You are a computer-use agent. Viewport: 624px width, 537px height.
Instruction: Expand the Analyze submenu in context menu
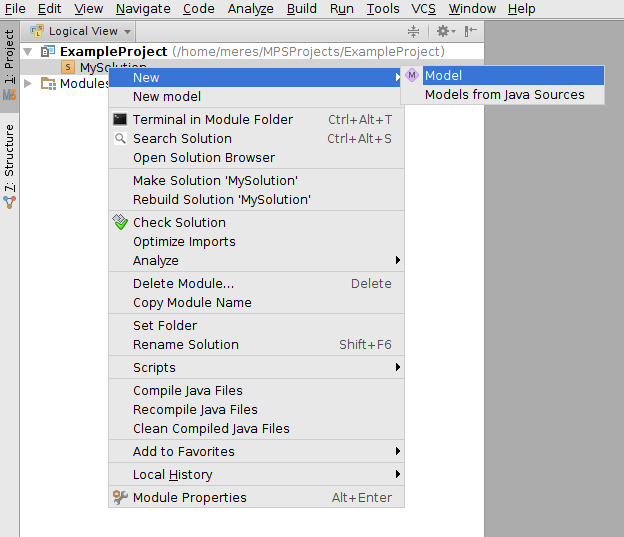coord(256,261)
